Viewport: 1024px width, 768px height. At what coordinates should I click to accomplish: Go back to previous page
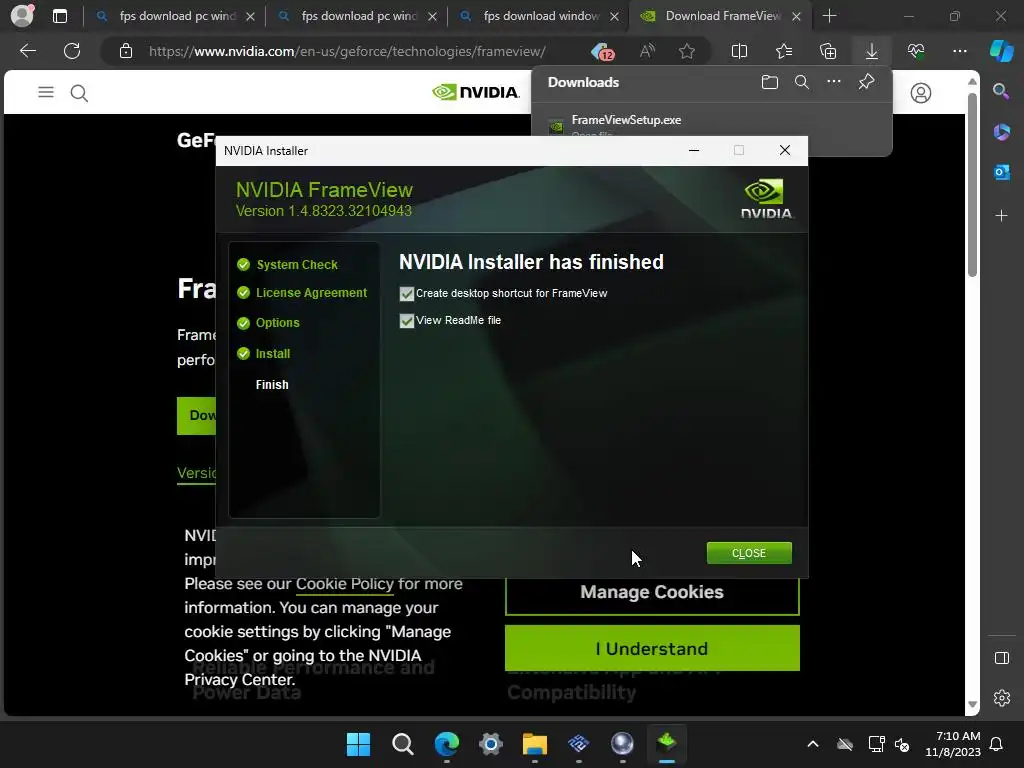(27, 51)
